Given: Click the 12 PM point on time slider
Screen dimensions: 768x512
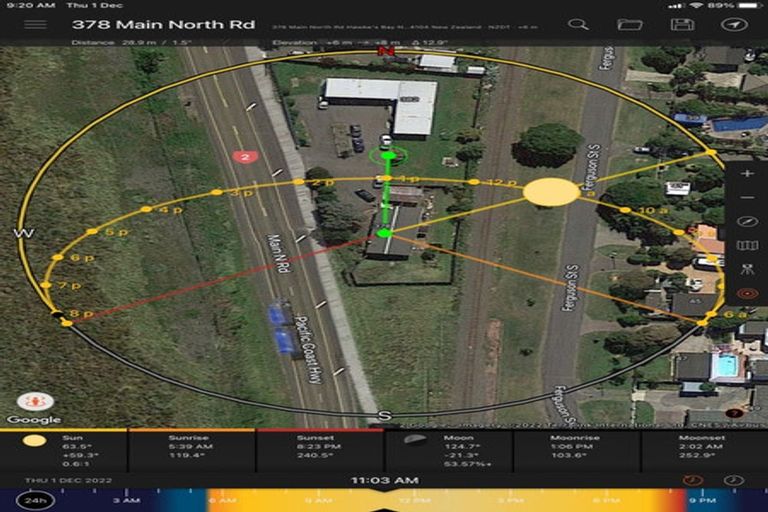Looking at the screenshot, I should point(406,500).
